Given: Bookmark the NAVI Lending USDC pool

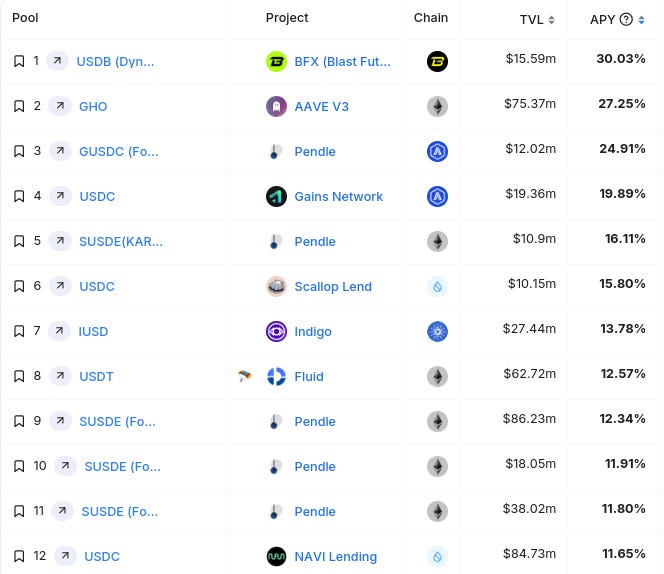Looking at the screenshot, I should pos(19,556).
